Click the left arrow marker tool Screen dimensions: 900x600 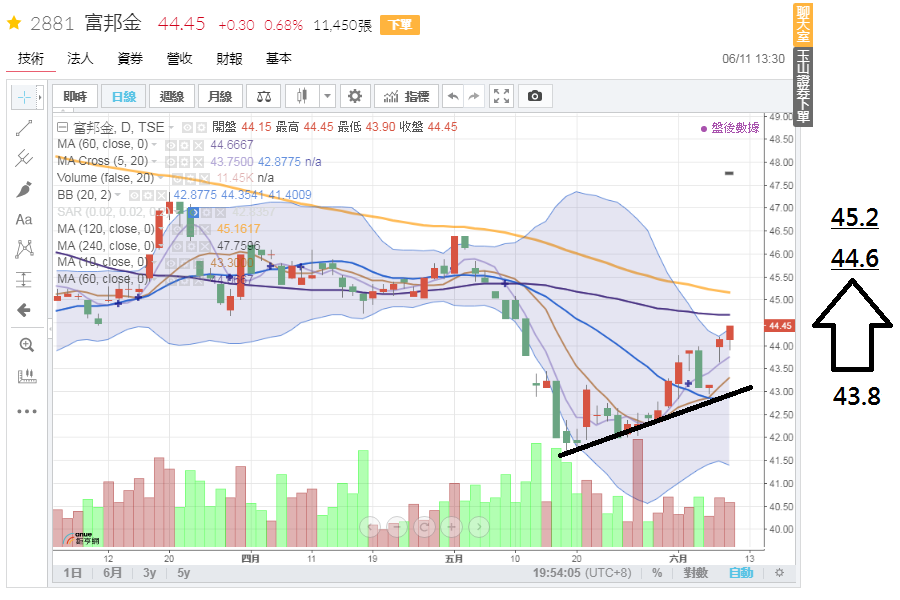(x=24, y=311)
